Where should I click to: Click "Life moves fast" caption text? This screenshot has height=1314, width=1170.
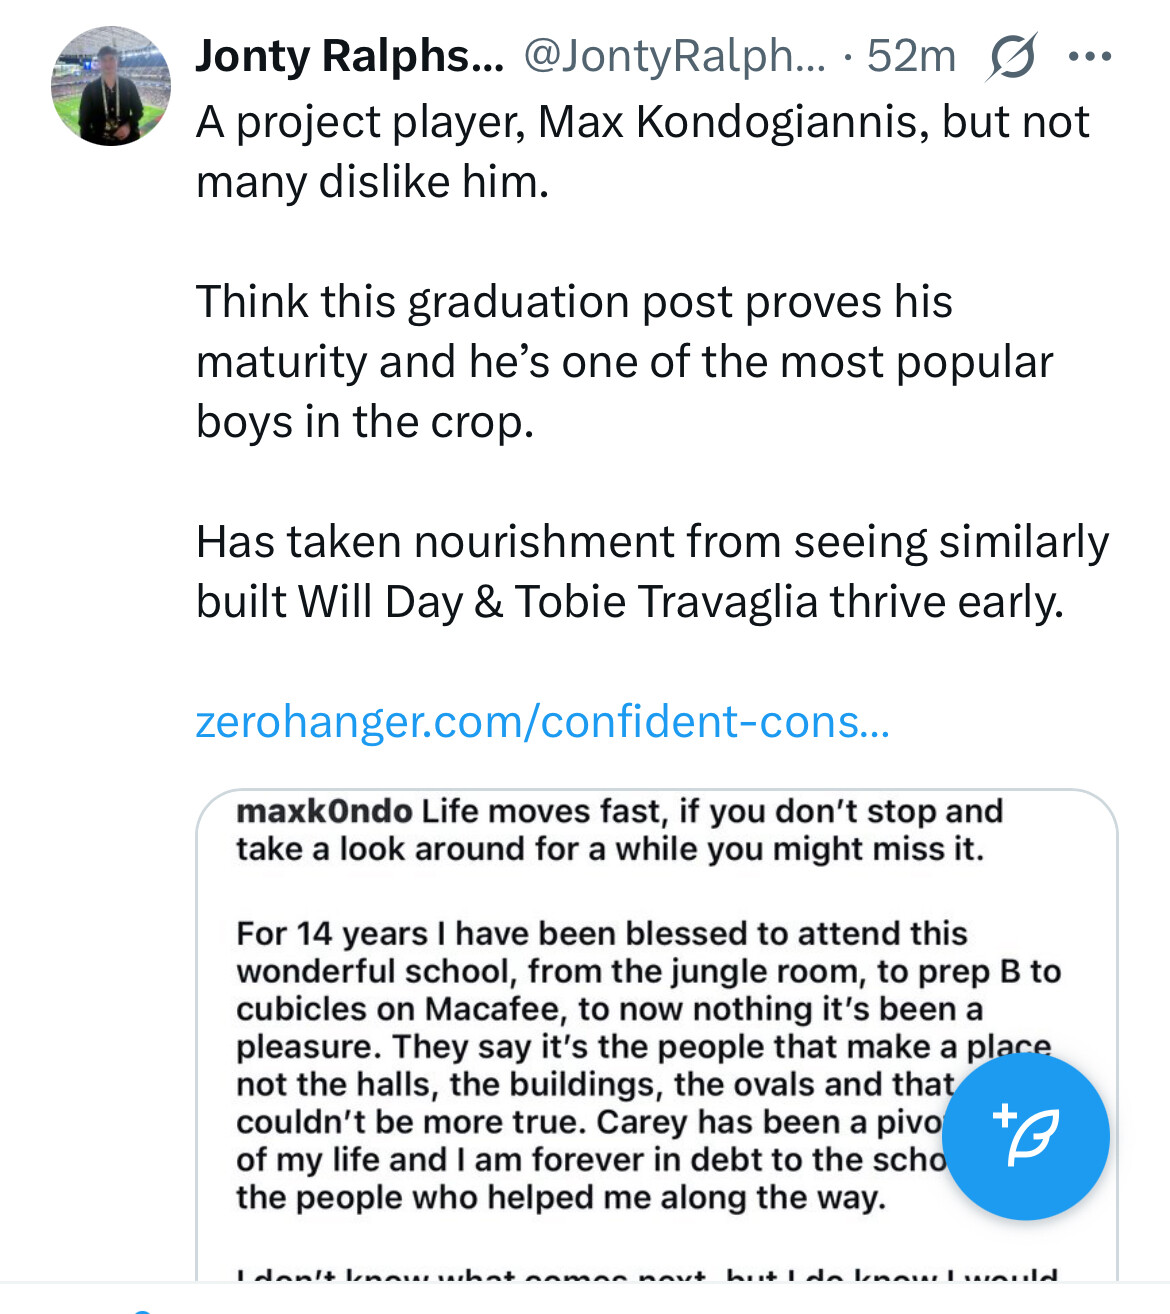[710, 811]
